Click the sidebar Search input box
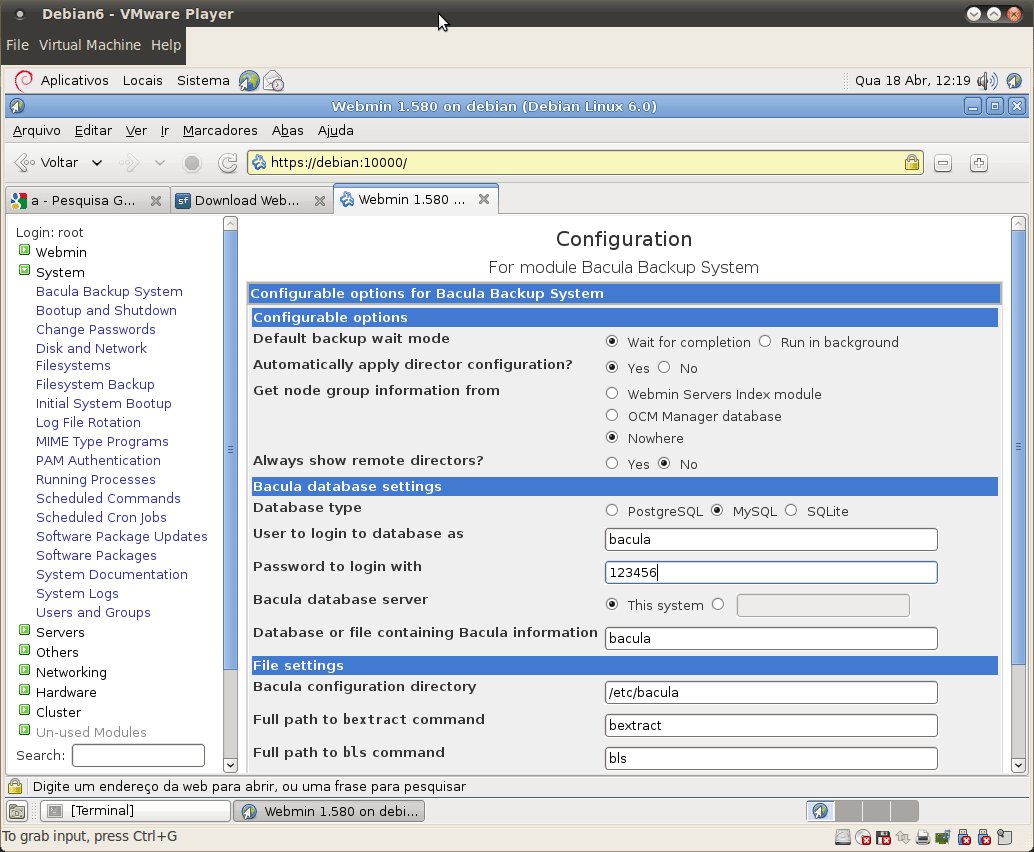Screen dimensions: 1034x852 coord(138,756)
